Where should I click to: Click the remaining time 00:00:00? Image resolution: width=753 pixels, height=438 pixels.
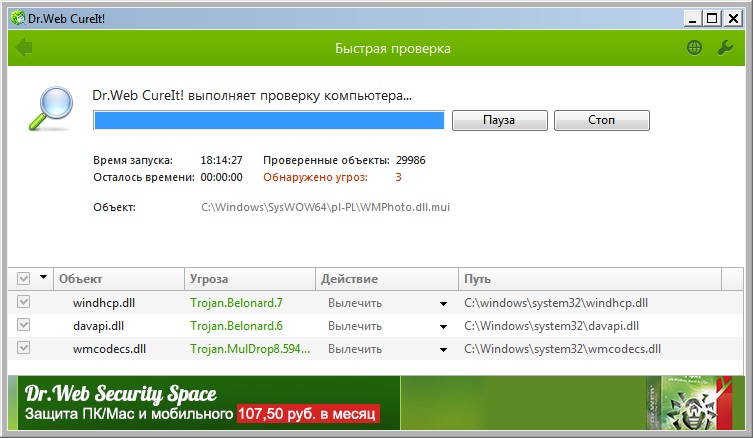[x=221, y=177]
